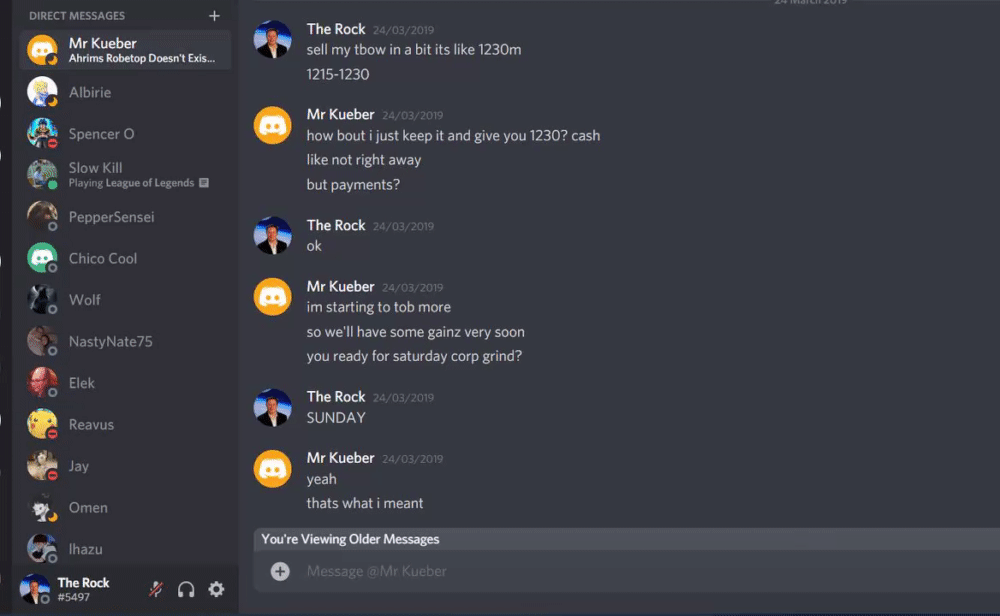Select the Slow Kill direct message

(125, 175)
